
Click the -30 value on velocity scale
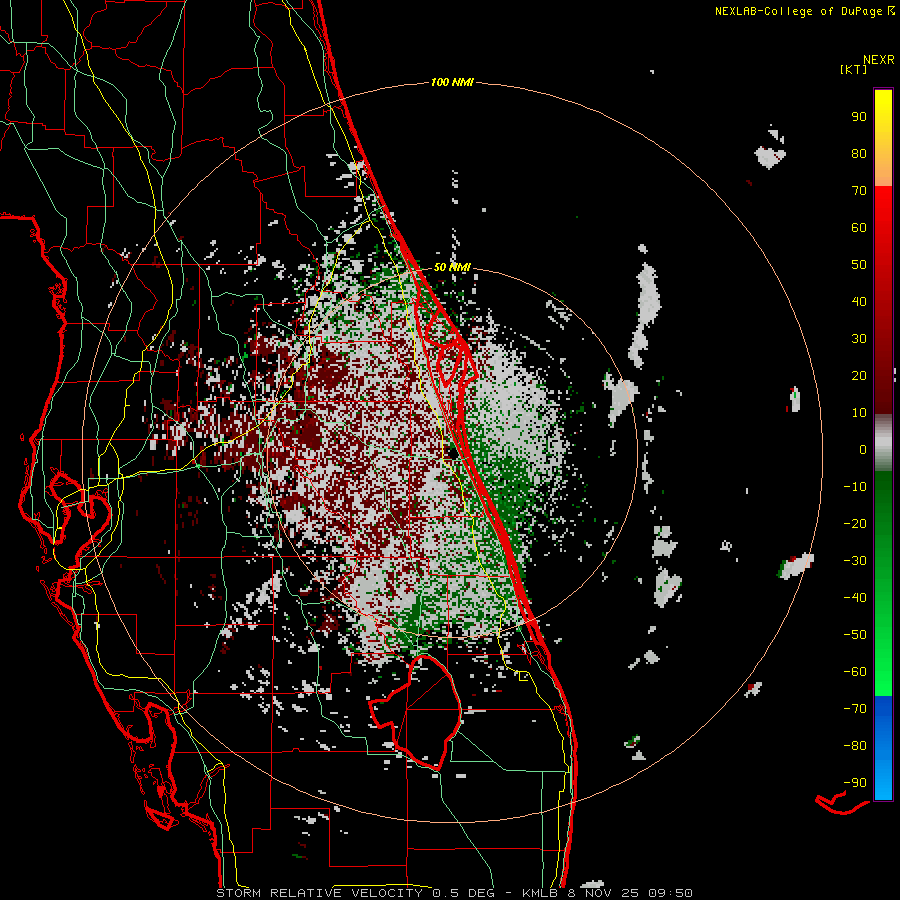855,561
